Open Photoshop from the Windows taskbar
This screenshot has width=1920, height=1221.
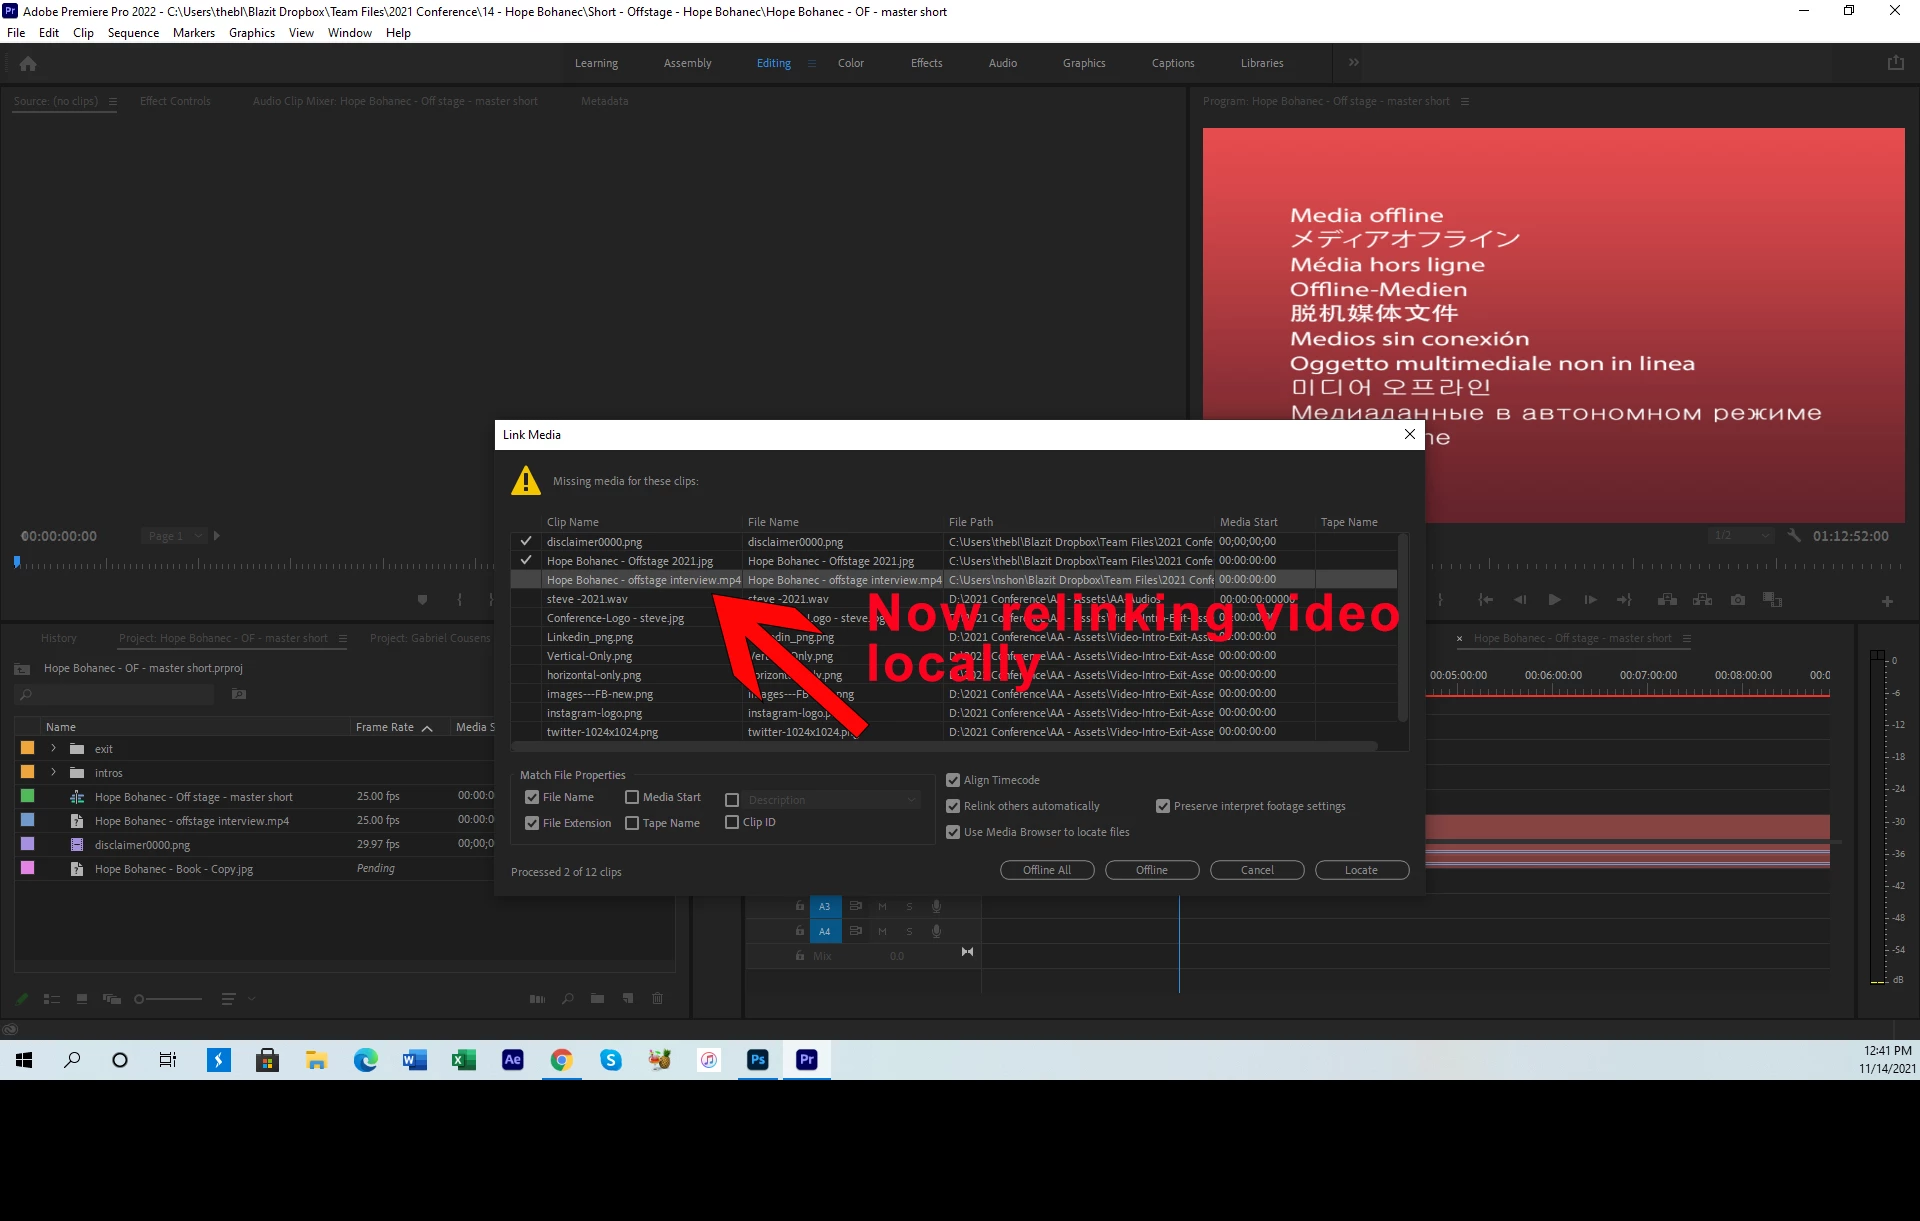pos(757,1060)
